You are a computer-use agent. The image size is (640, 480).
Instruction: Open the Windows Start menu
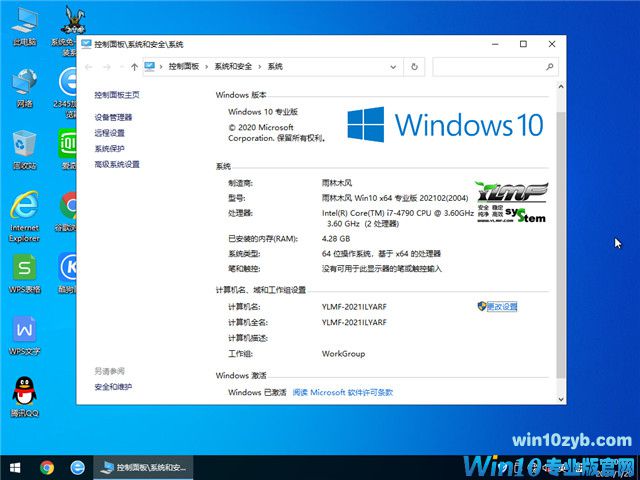(x=15, y=467)
